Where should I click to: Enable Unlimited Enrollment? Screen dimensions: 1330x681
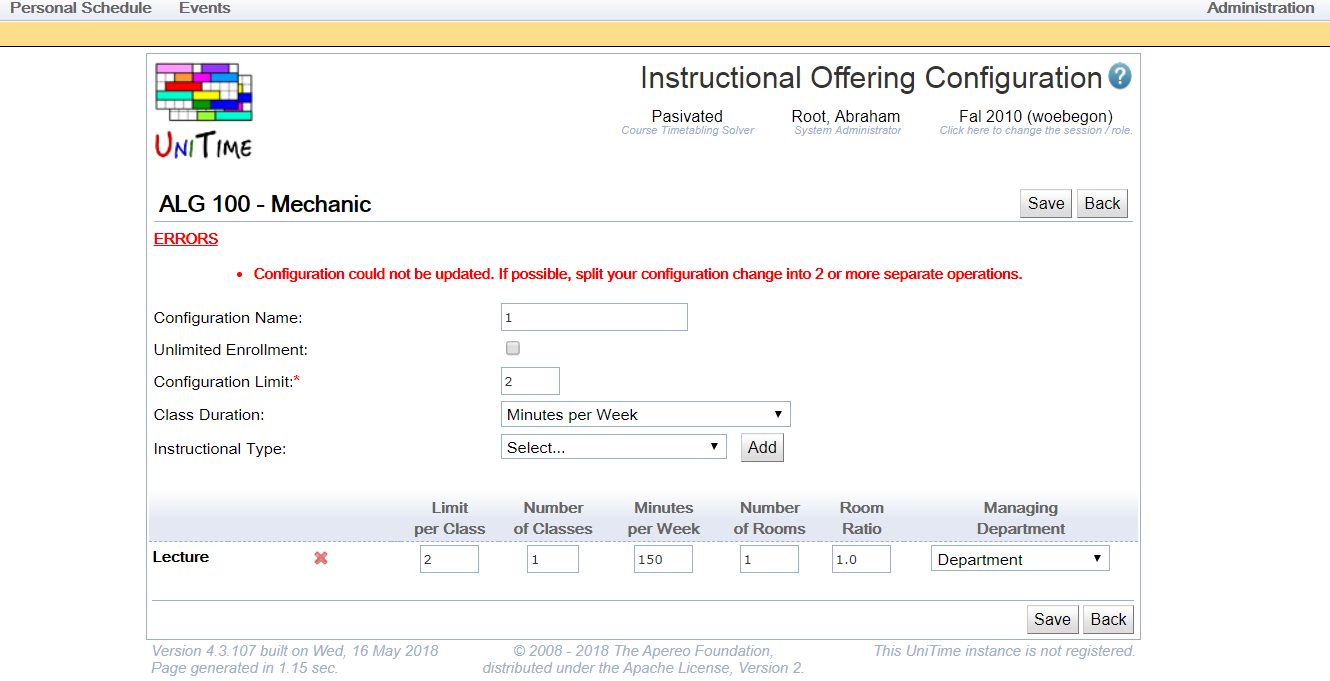pos(512,347)
